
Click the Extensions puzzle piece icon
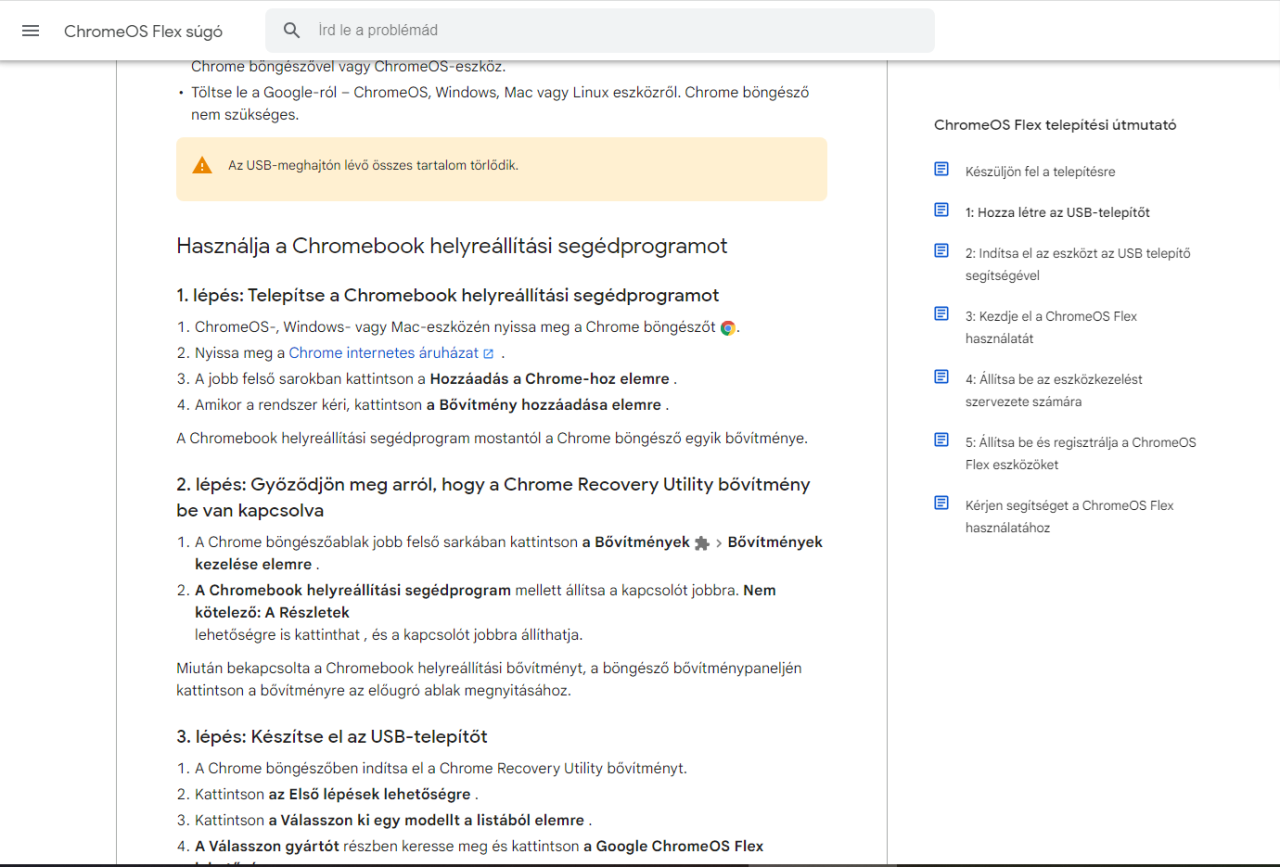click(702, 543)
